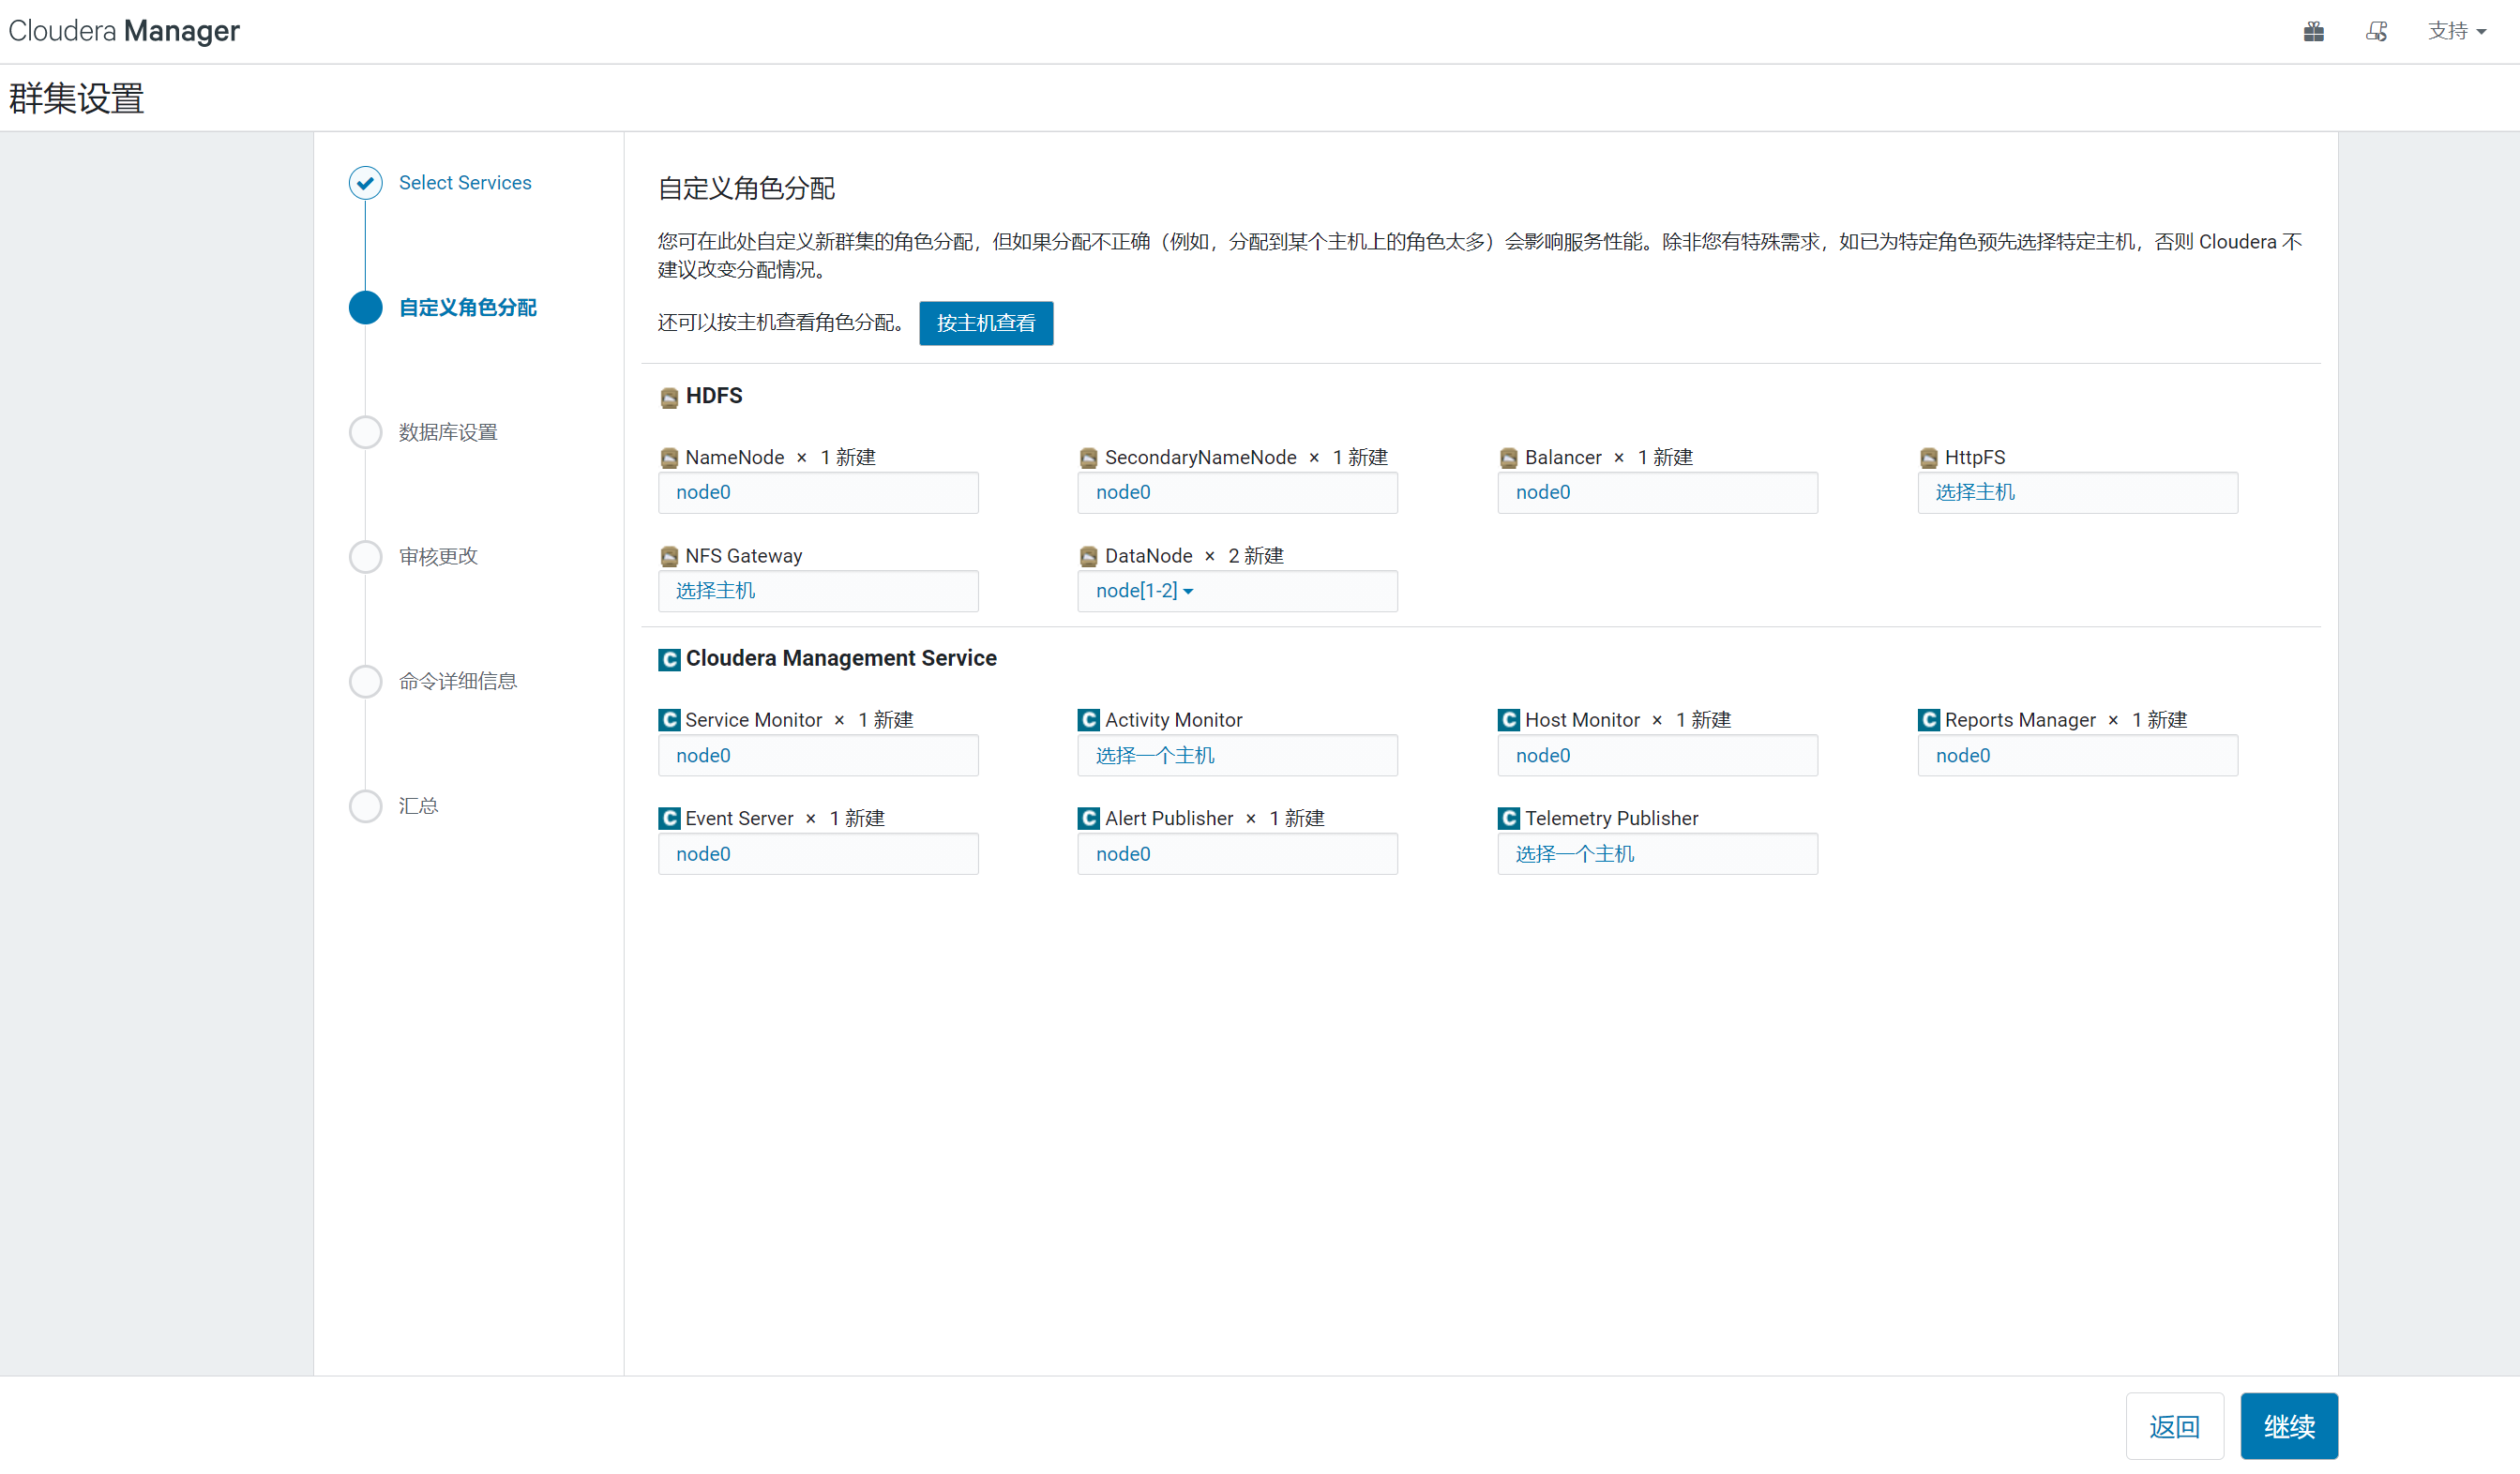This screenshot has width=2520, height=1474.
Task: Click the 继续 button to proceed
Action: point(2289,1426)
